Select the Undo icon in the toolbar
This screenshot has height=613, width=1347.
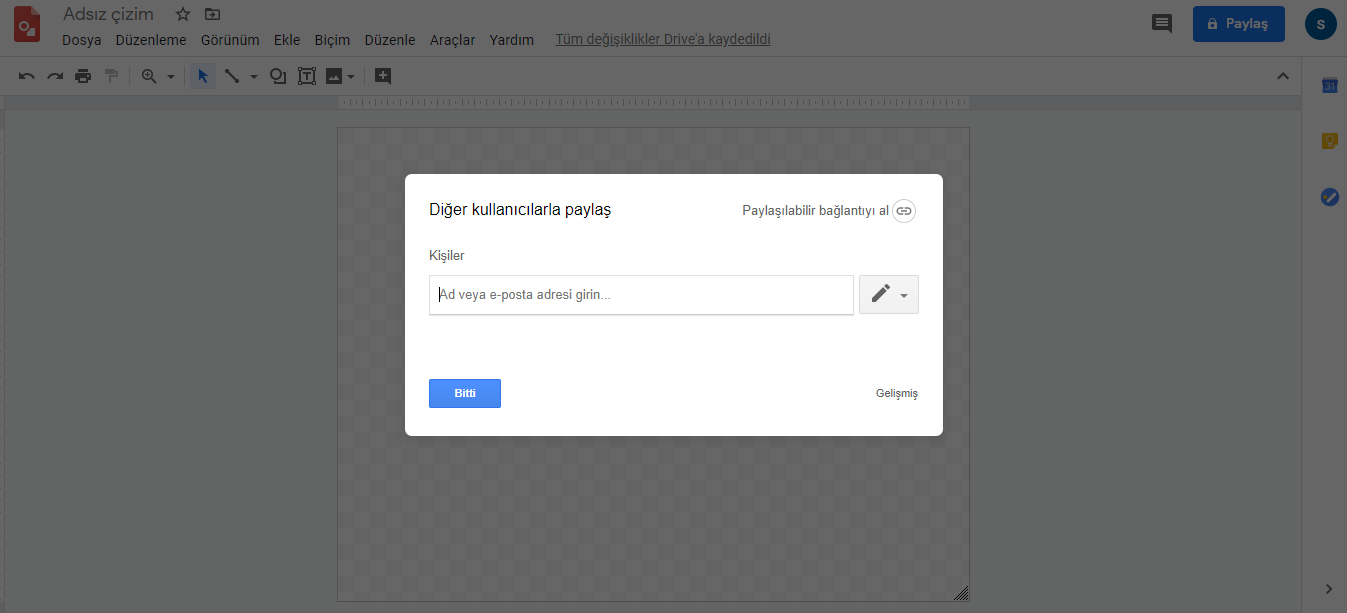click(26, 75)
